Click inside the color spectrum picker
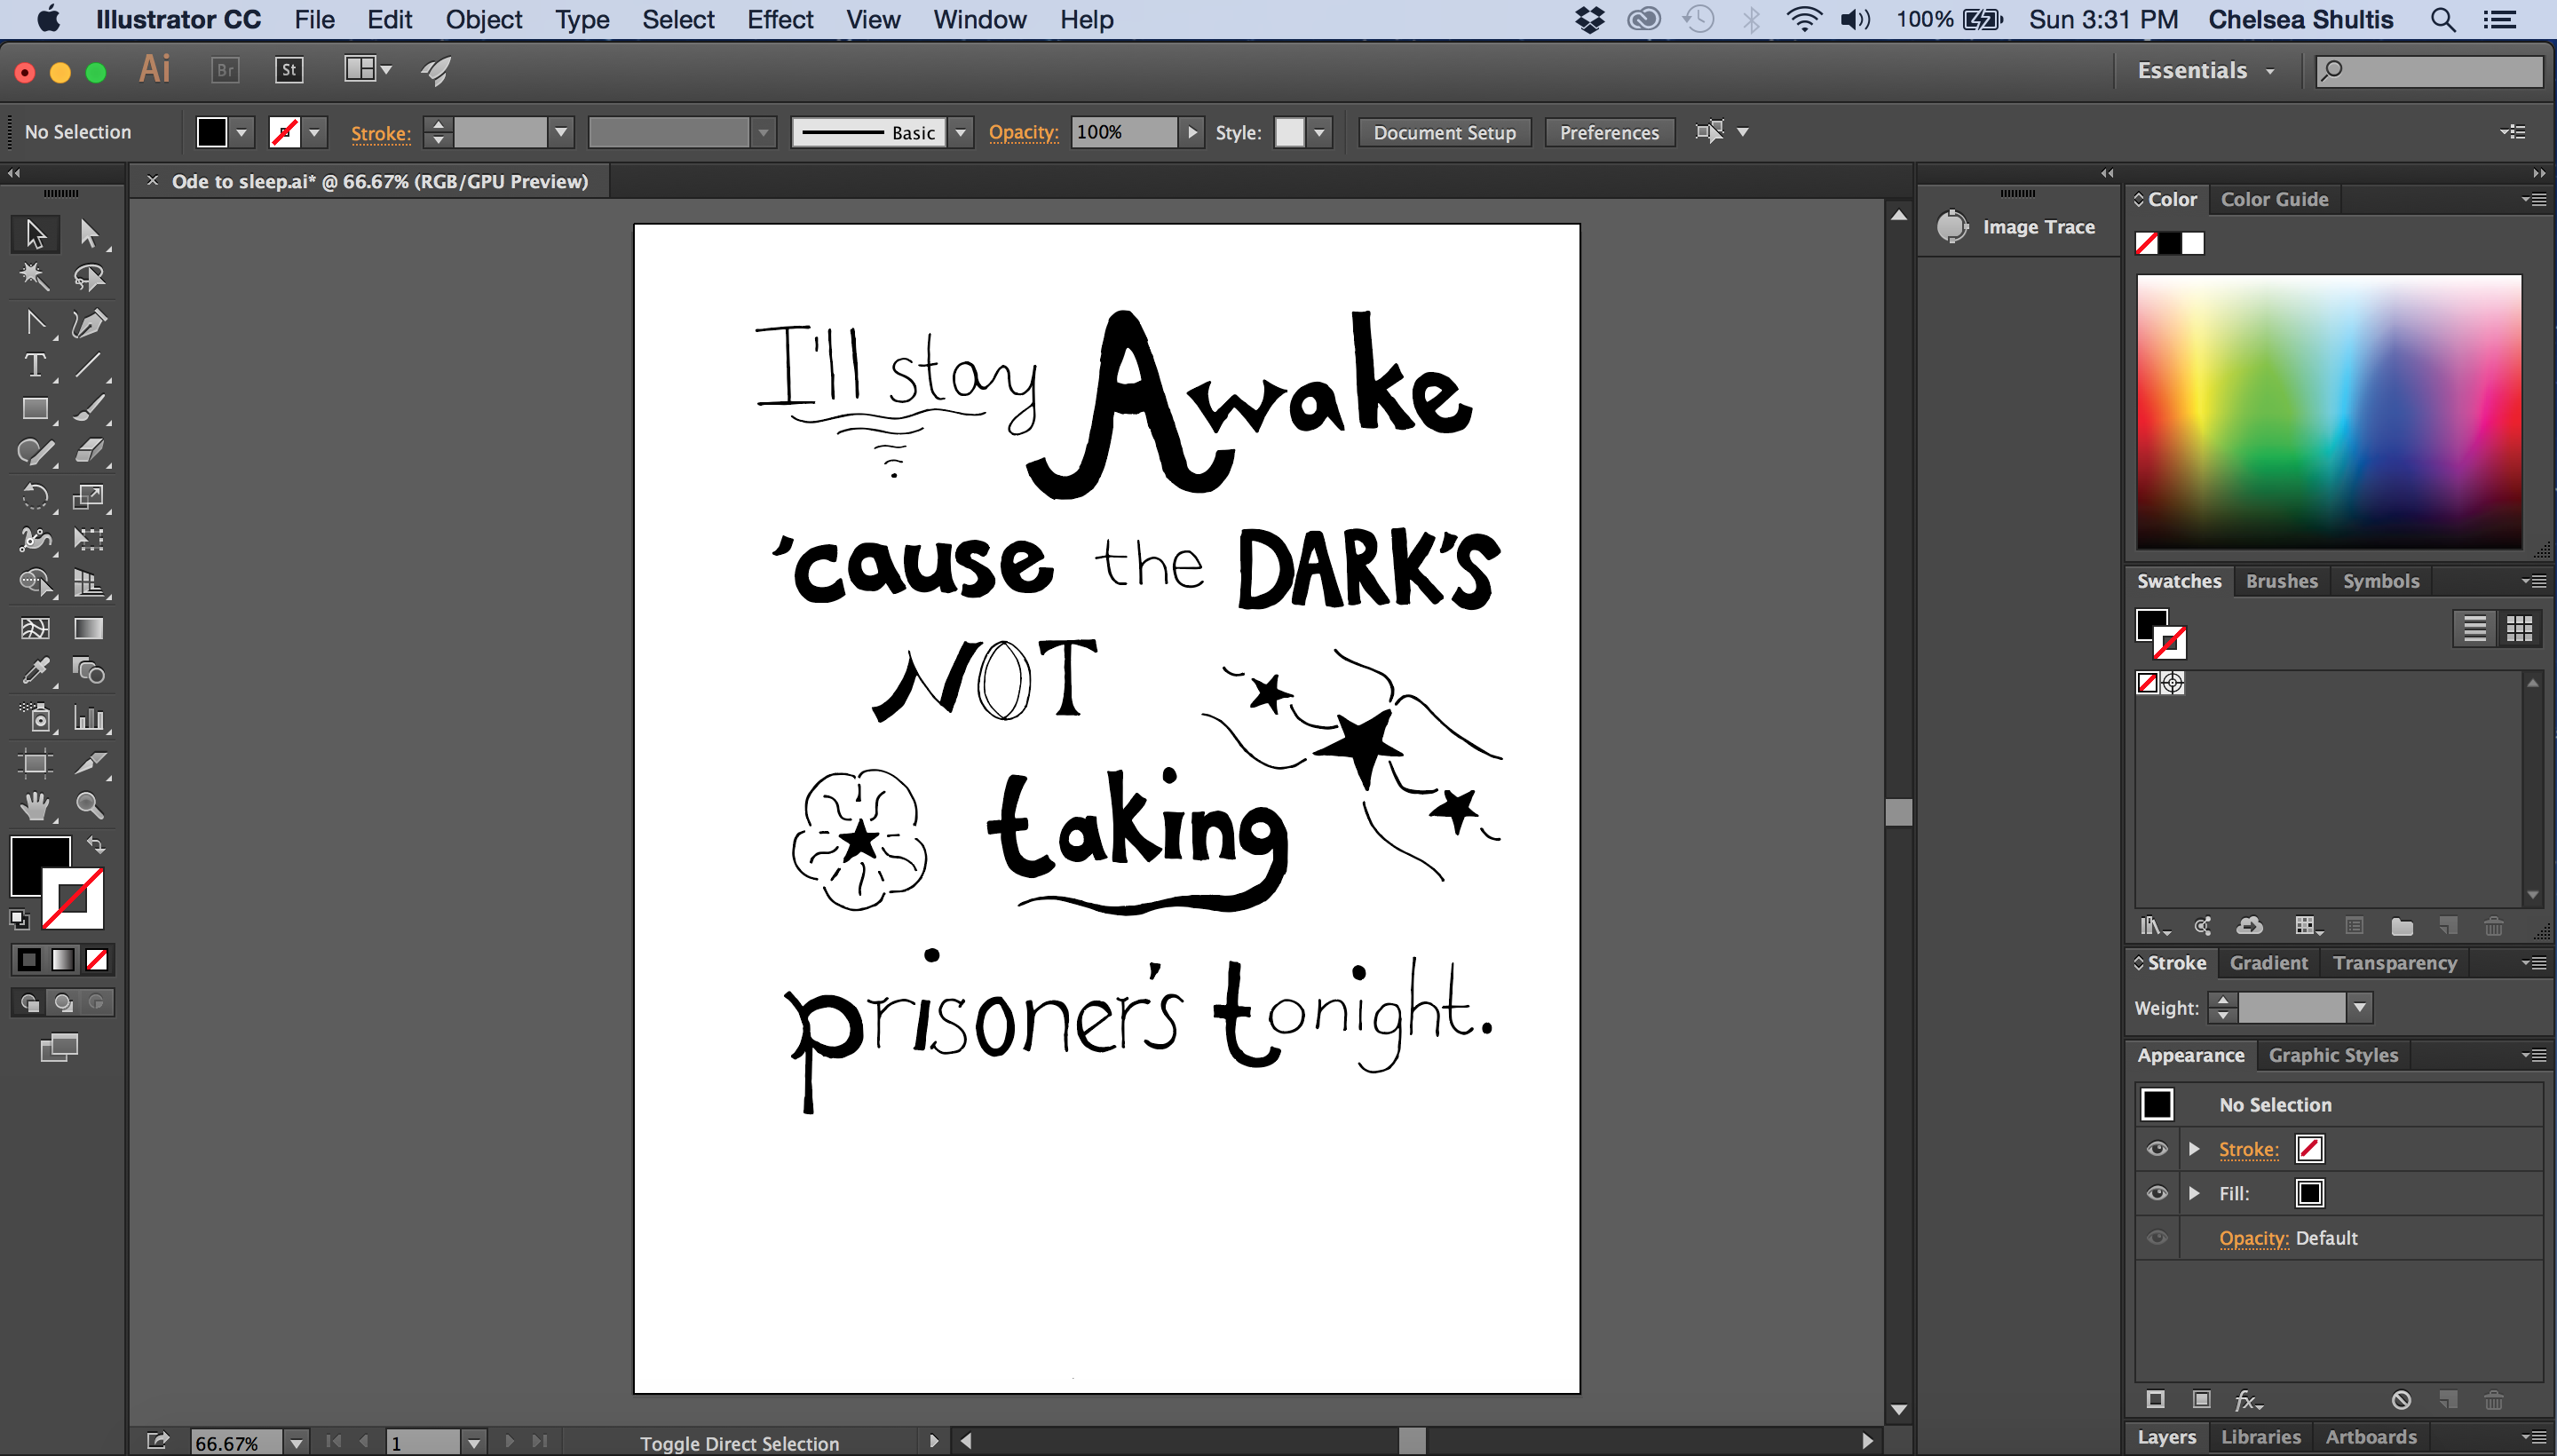2557x1456 pixels. [x=2328, y=411]
